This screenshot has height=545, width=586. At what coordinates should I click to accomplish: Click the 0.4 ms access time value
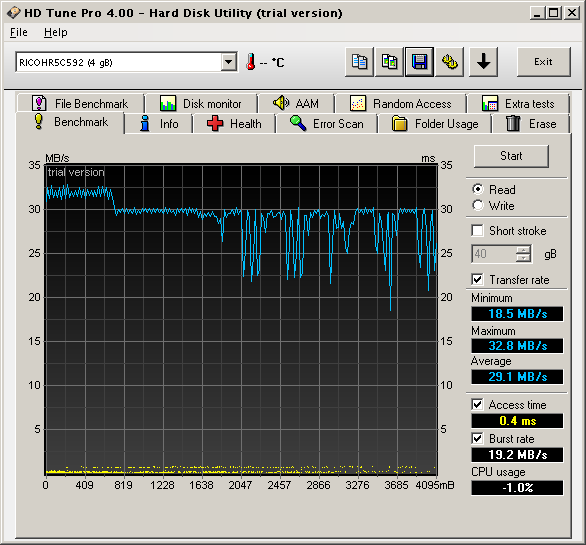coord(517,421)
